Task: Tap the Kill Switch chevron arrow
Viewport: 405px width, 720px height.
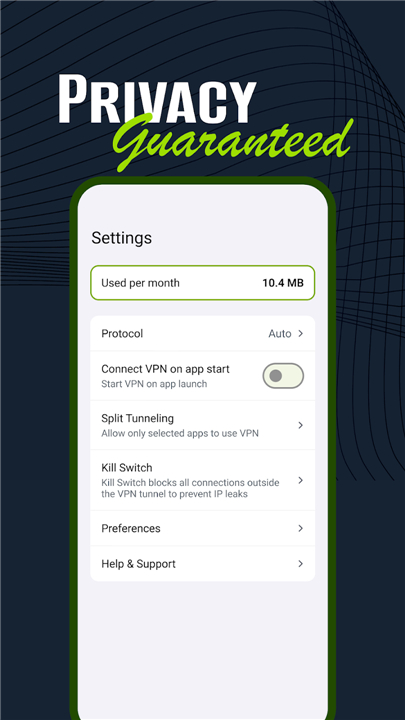Action: (301, 480)
